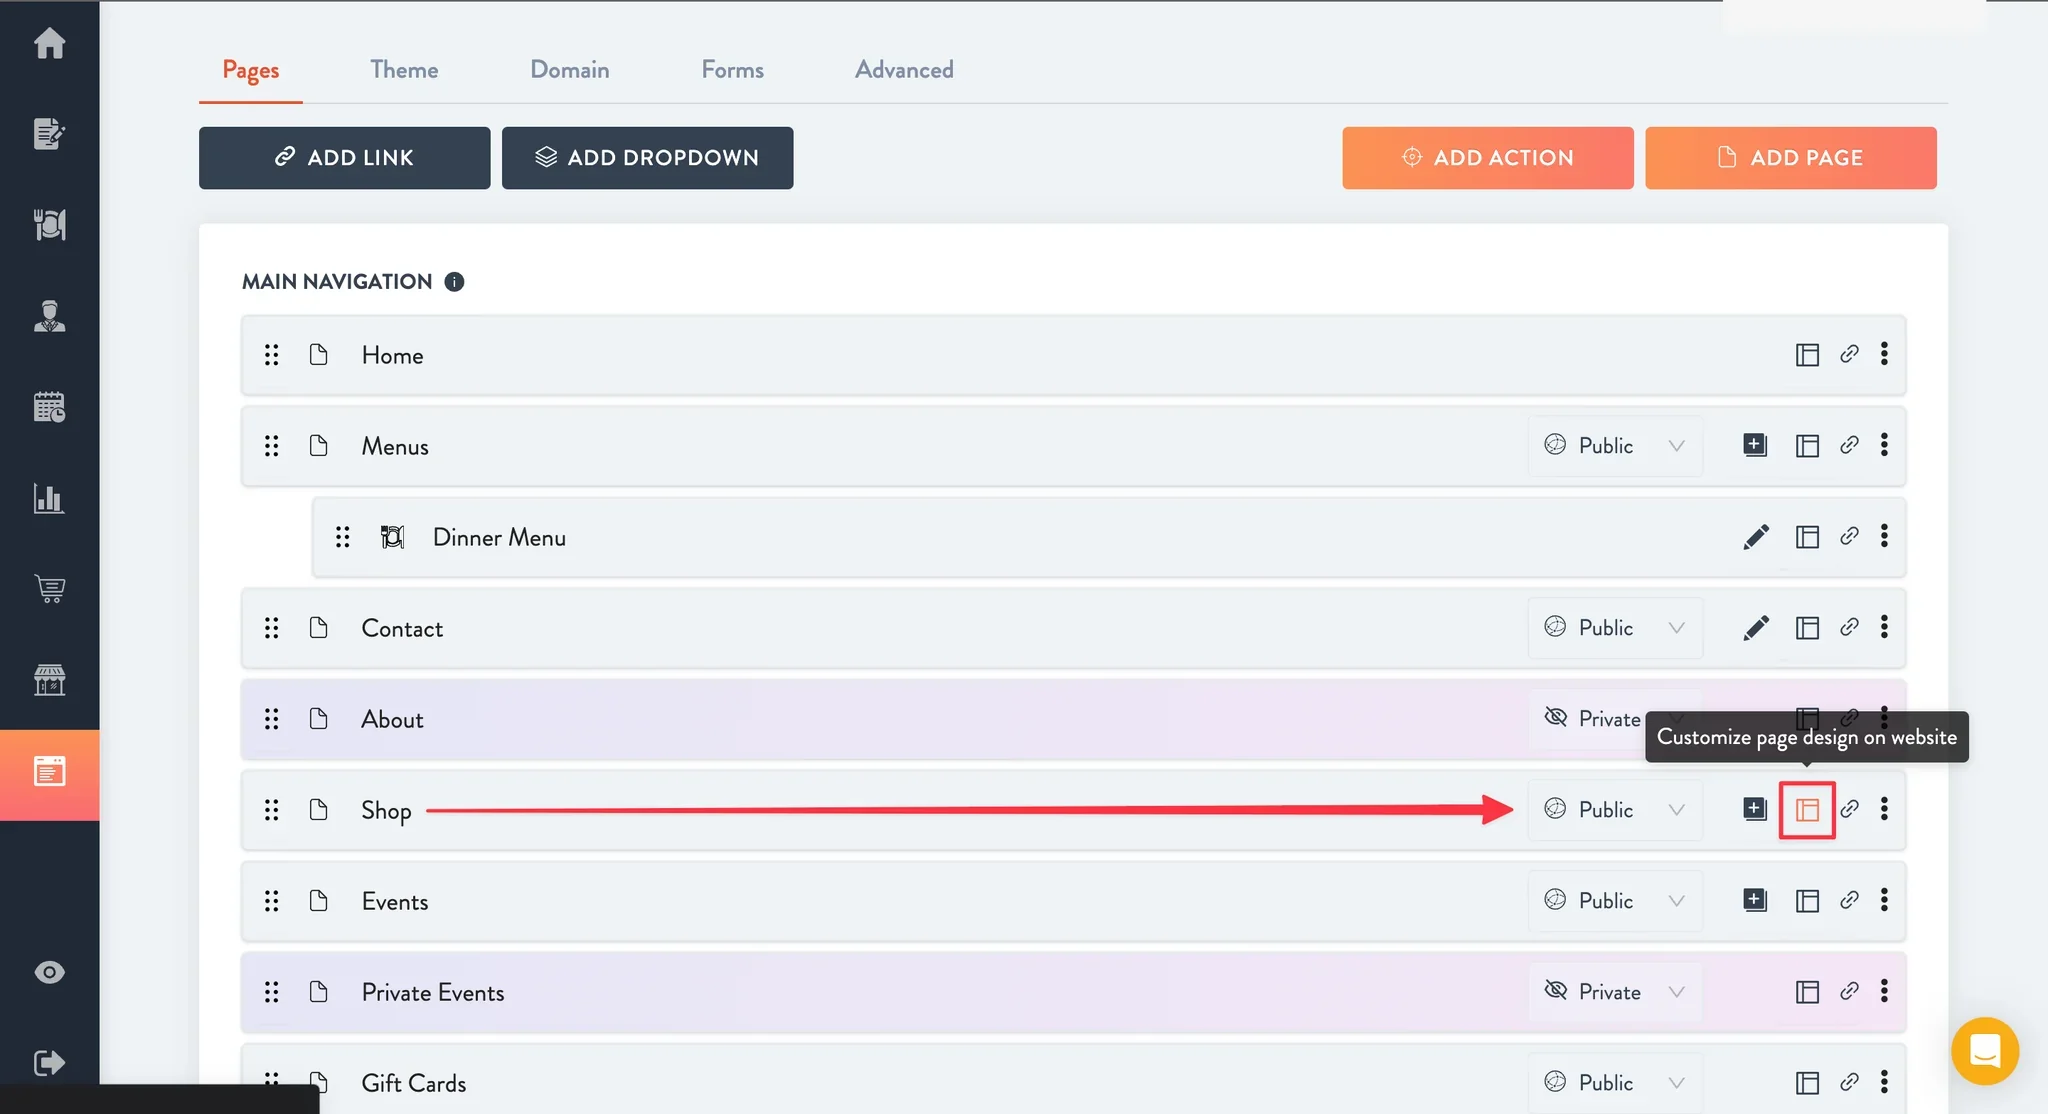
Task: Edit the Dinner Menu with pencil icon
Action: coord(1756,537)
